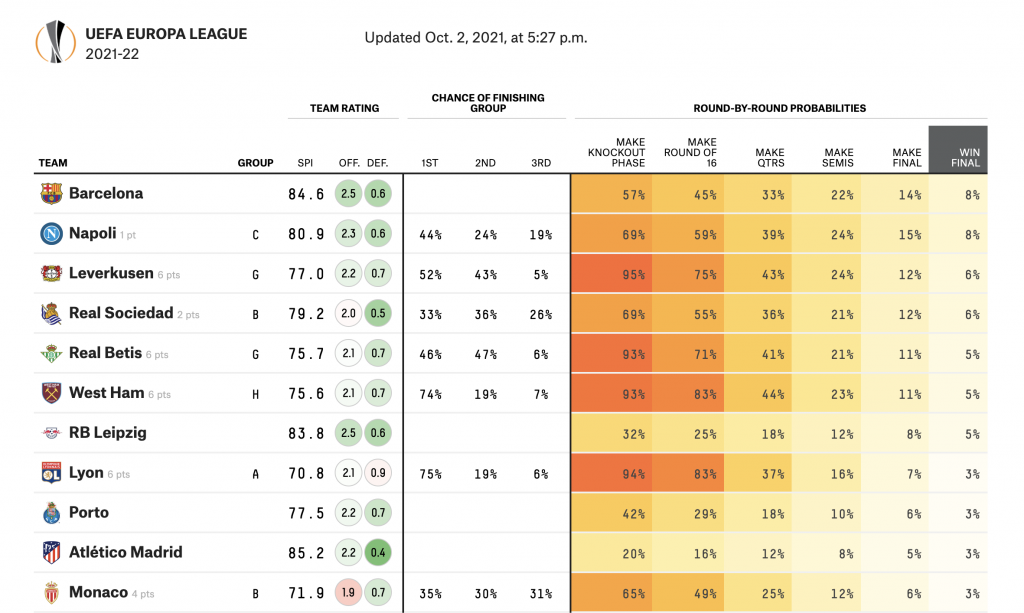Click the RB Leipzig club crest

[51, 433]
